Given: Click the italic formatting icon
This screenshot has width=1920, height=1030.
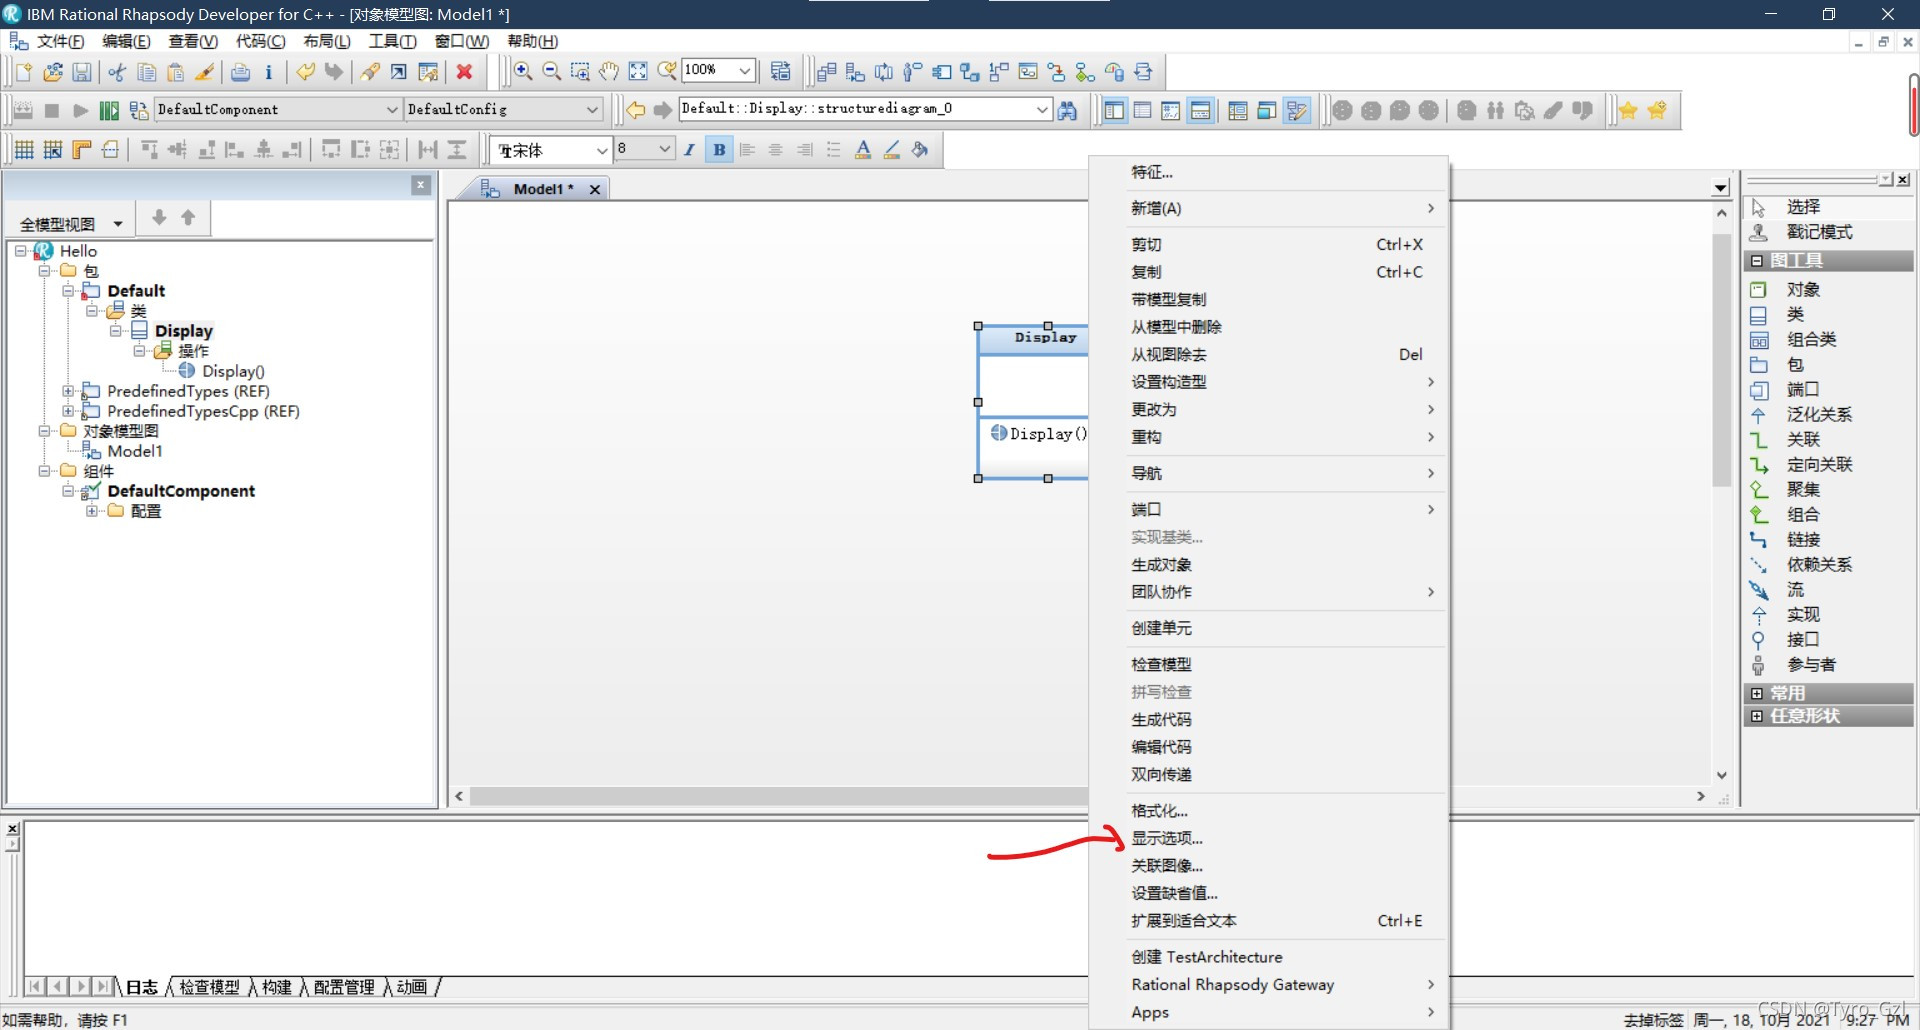Looking at the screenshot, I should coord(689,150).
